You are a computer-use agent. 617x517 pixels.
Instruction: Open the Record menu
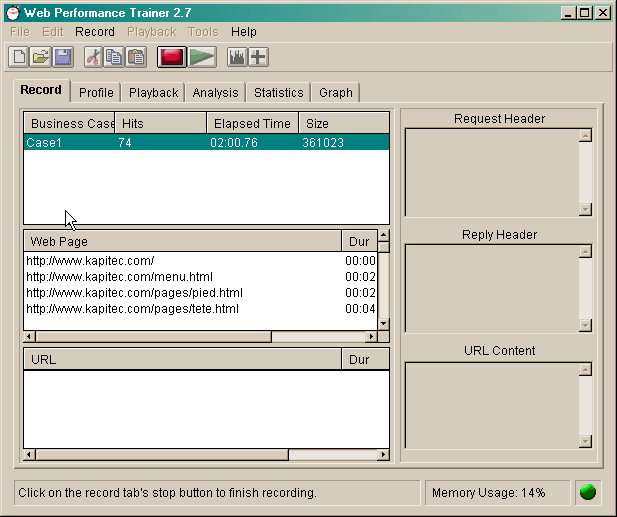95,32
